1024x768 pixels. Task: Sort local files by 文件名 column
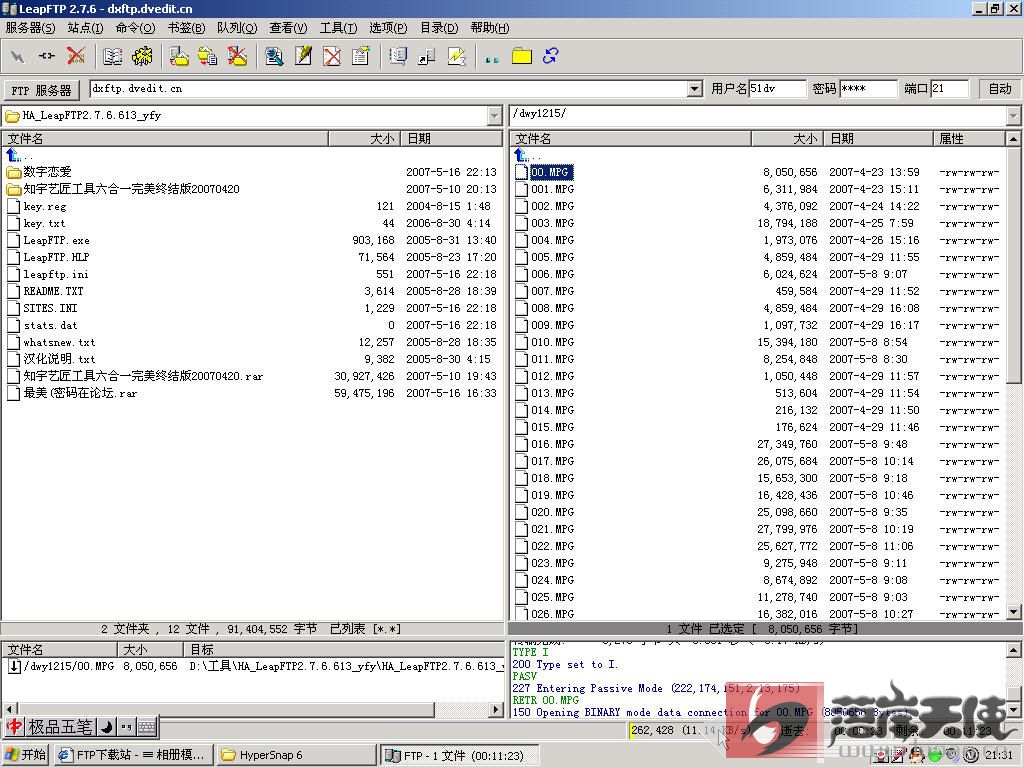click(165, 138)
